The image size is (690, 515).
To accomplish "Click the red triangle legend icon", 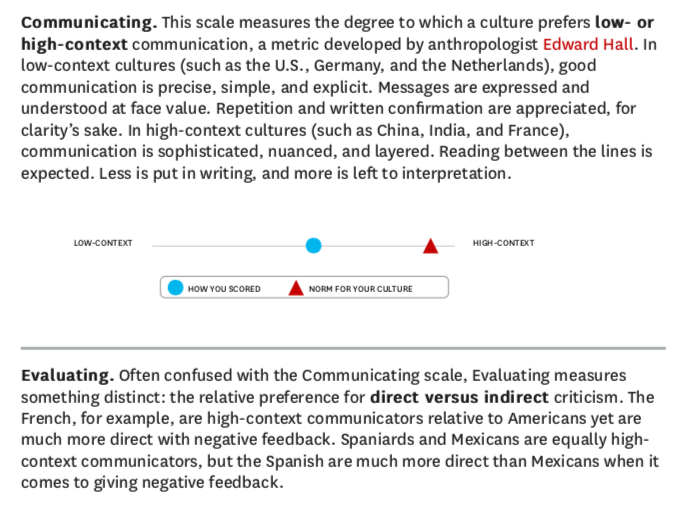I will pos(296,288).
